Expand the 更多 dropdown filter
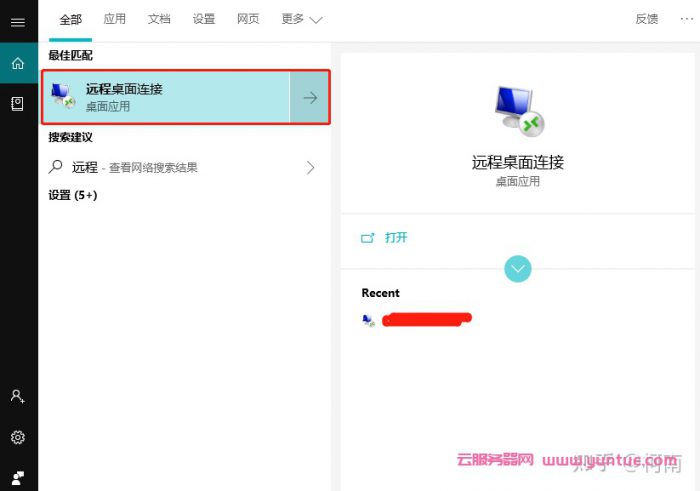 coord(302,19)
